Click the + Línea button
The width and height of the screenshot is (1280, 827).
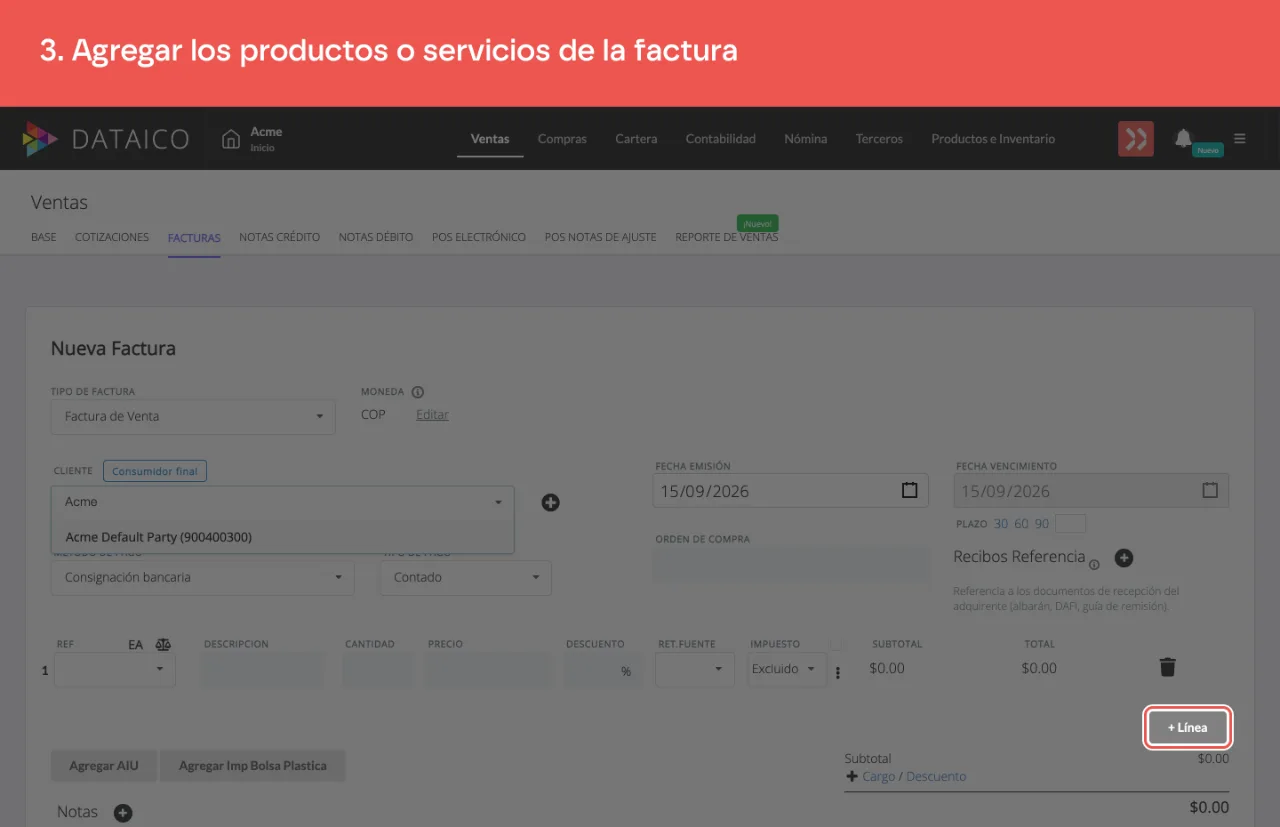tap(1187, 727)
